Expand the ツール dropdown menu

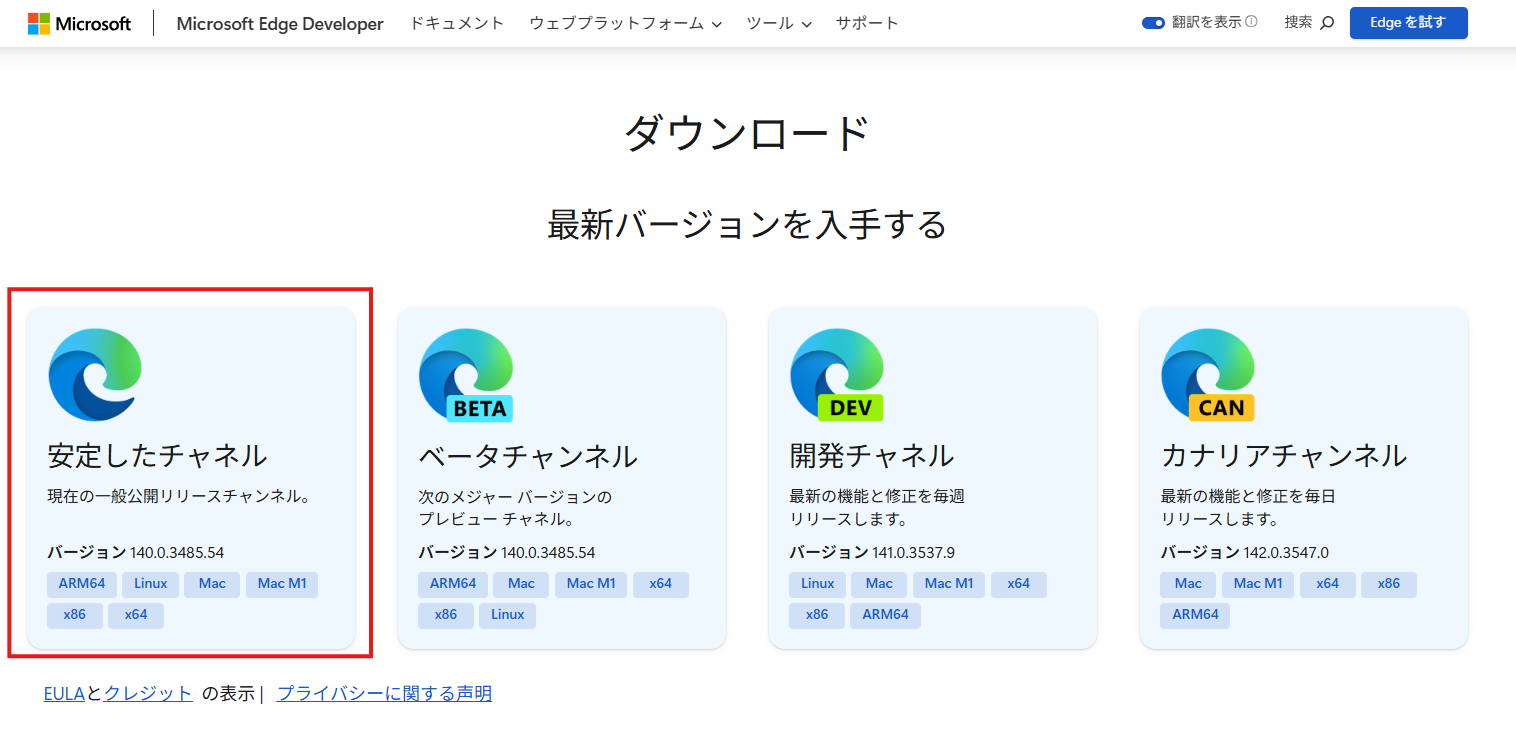[x=779, y=23]
